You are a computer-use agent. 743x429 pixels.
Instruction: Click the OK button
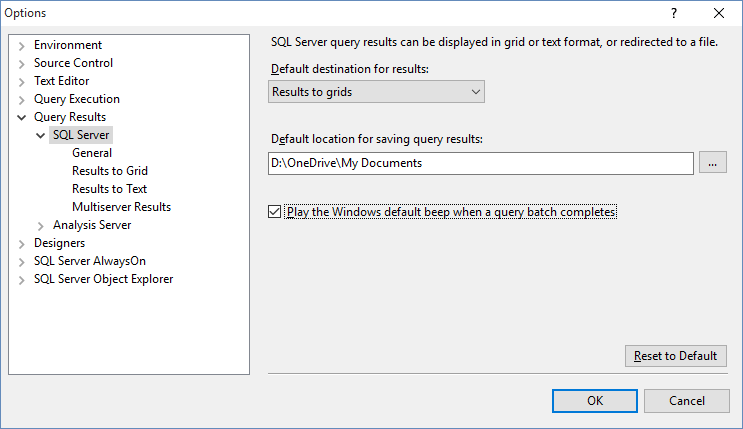click(x=595, y=401)
